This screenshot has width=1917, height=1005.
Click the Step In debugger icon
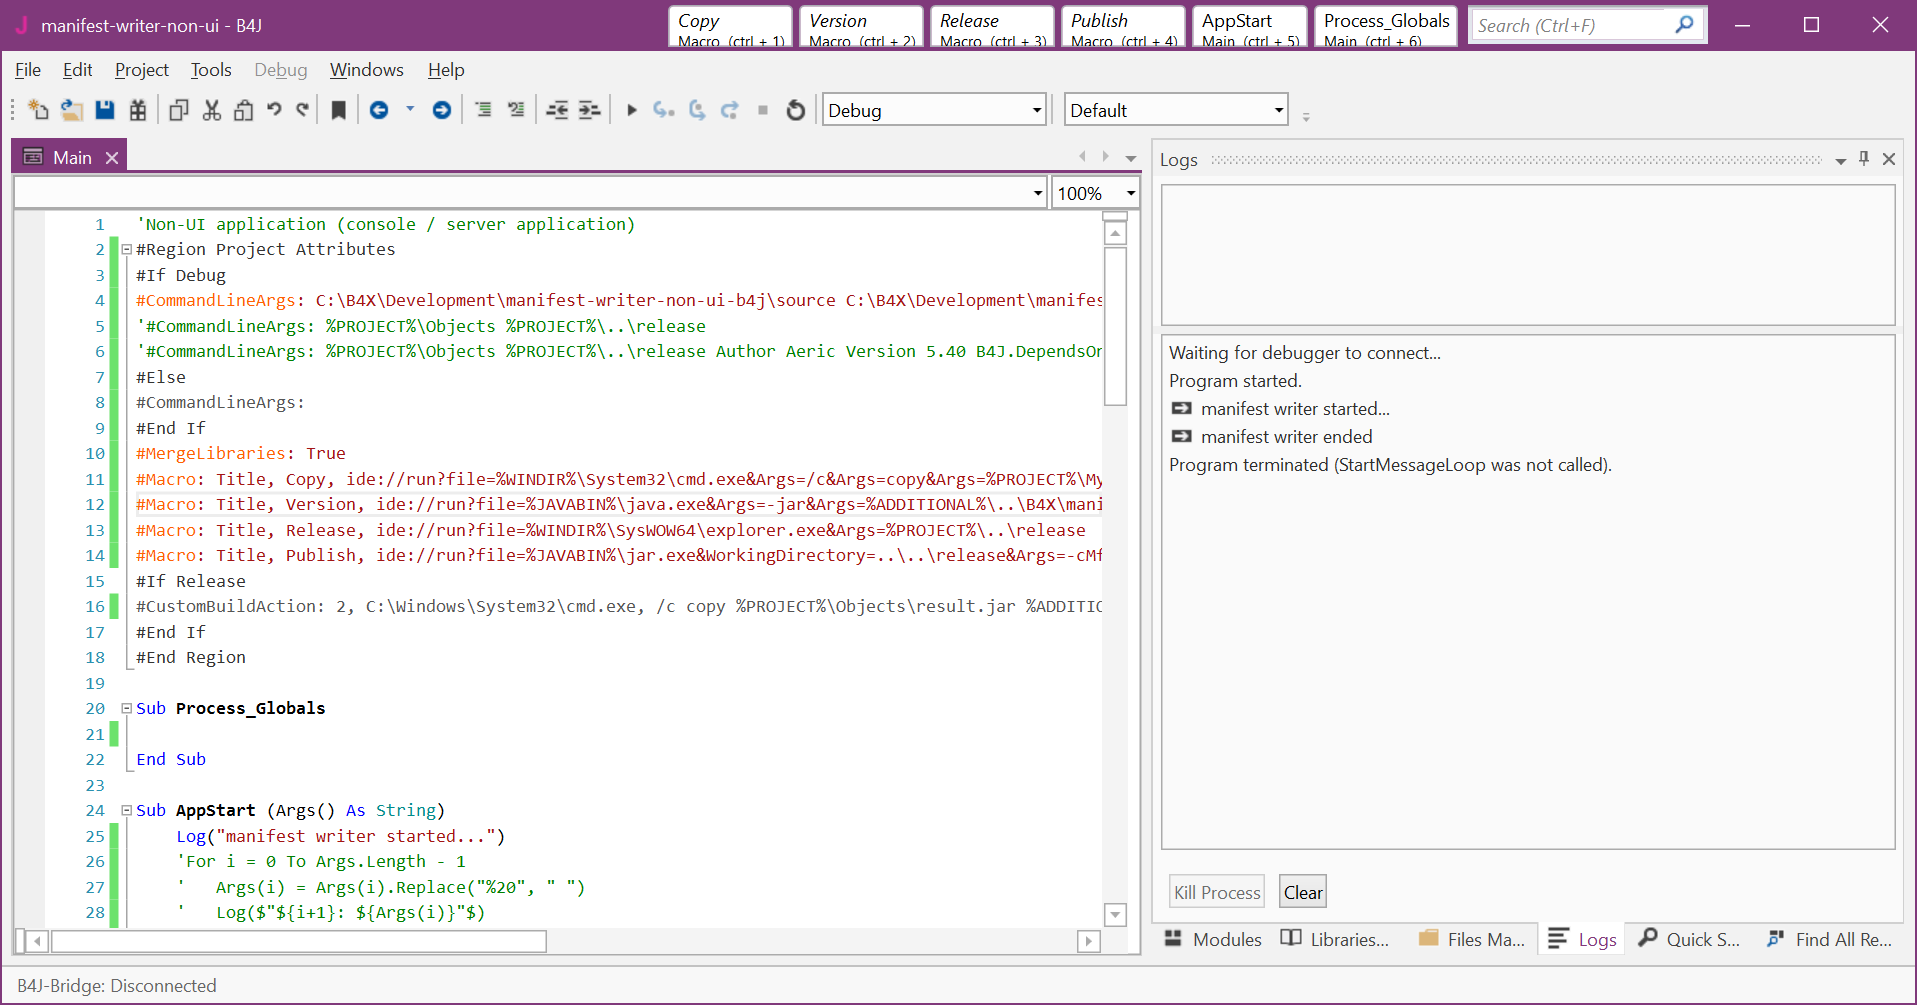point(664,110)
